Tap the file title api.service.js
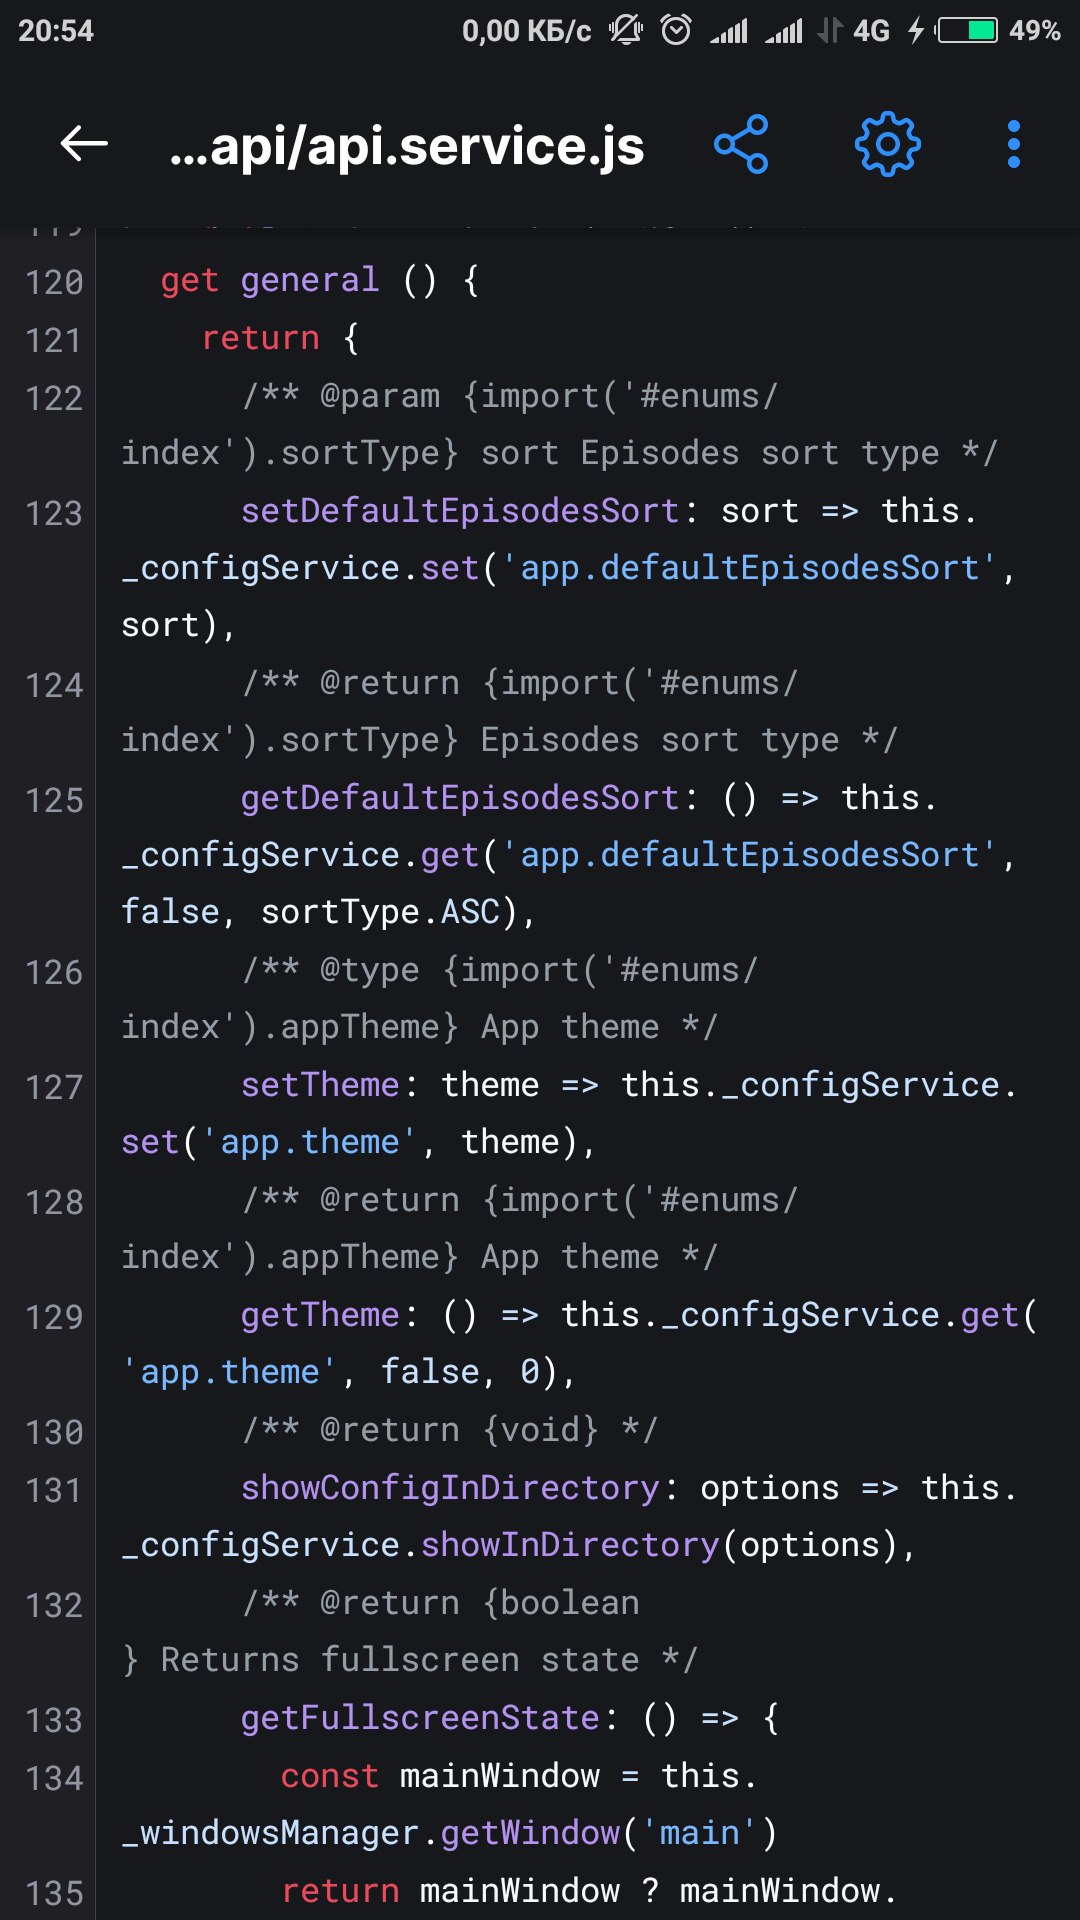The width and height of the screenshot is (1080, 1920). coord(407,146)
